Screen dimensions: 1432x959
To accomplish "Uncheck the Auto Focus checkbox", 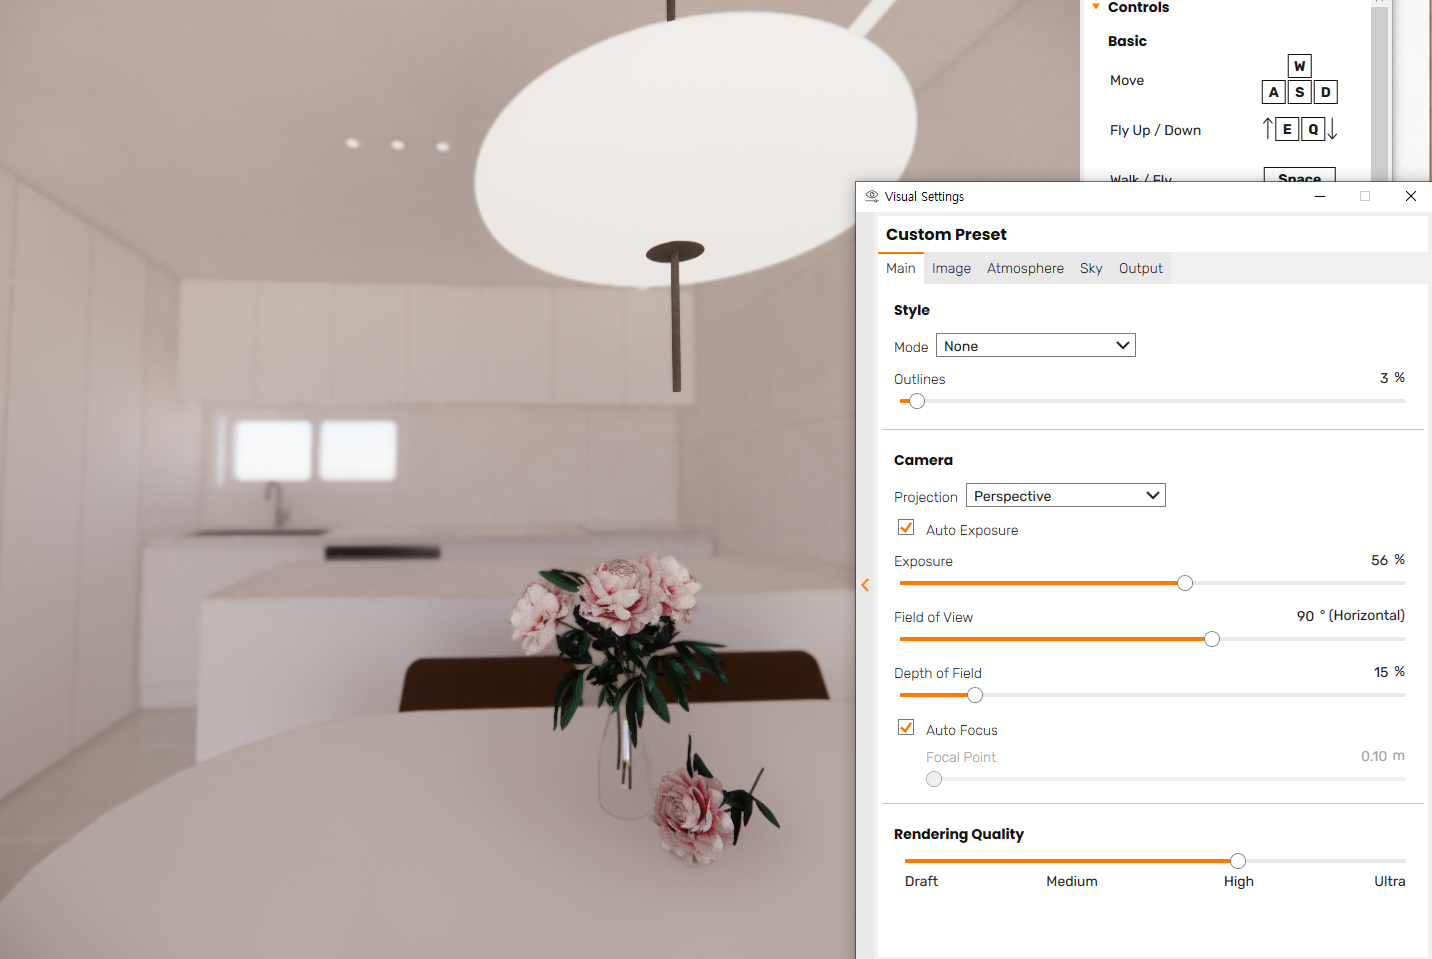I will click(906, 728).
